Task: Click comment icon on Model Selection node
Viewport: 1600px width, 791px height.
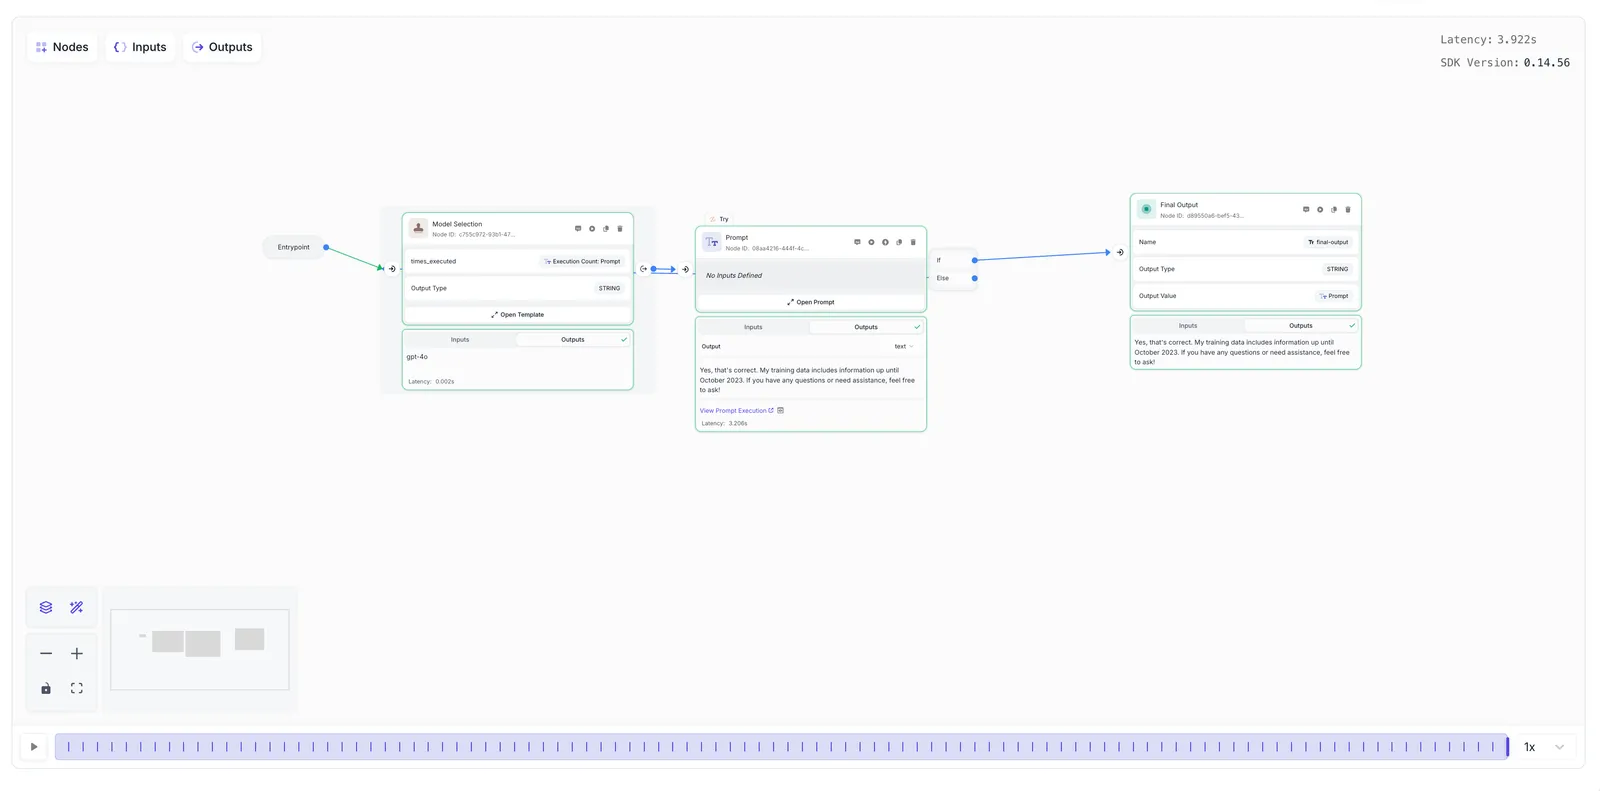Action: click(578, 229)
